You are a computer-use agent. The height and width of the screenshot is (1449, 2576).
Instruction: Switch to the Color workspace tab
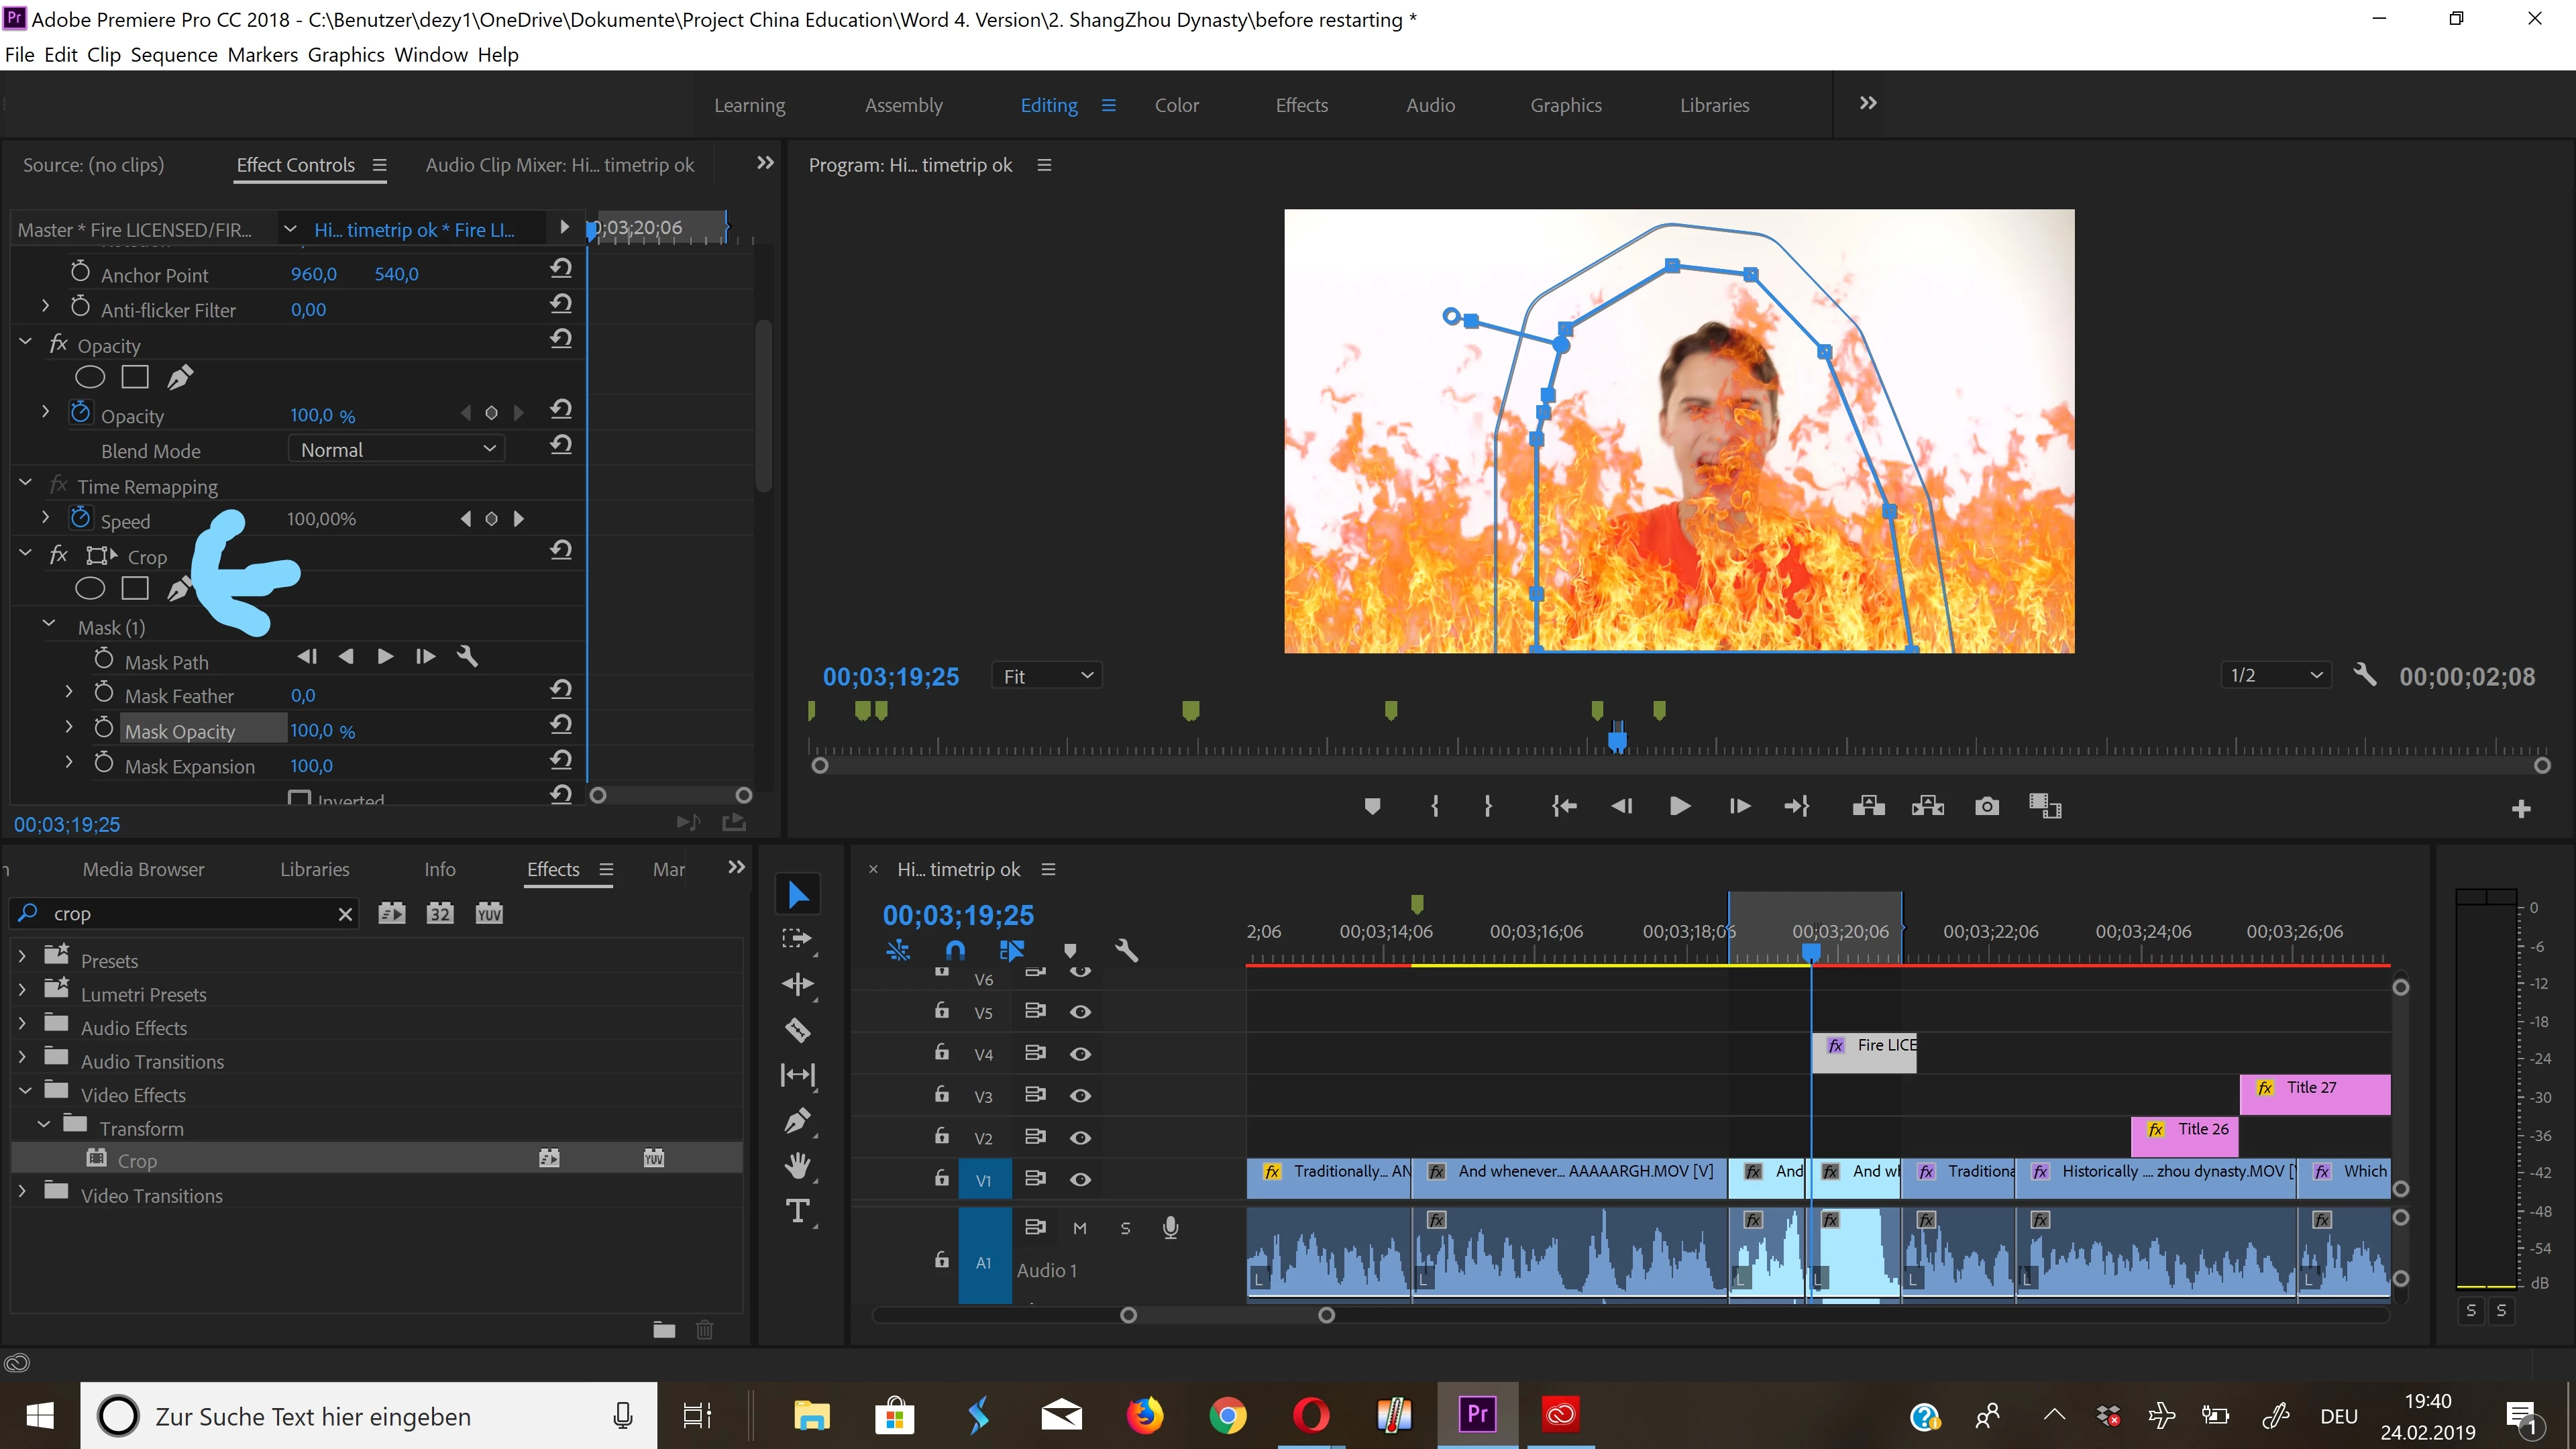pyautogui.click(x=1176, y=105)
